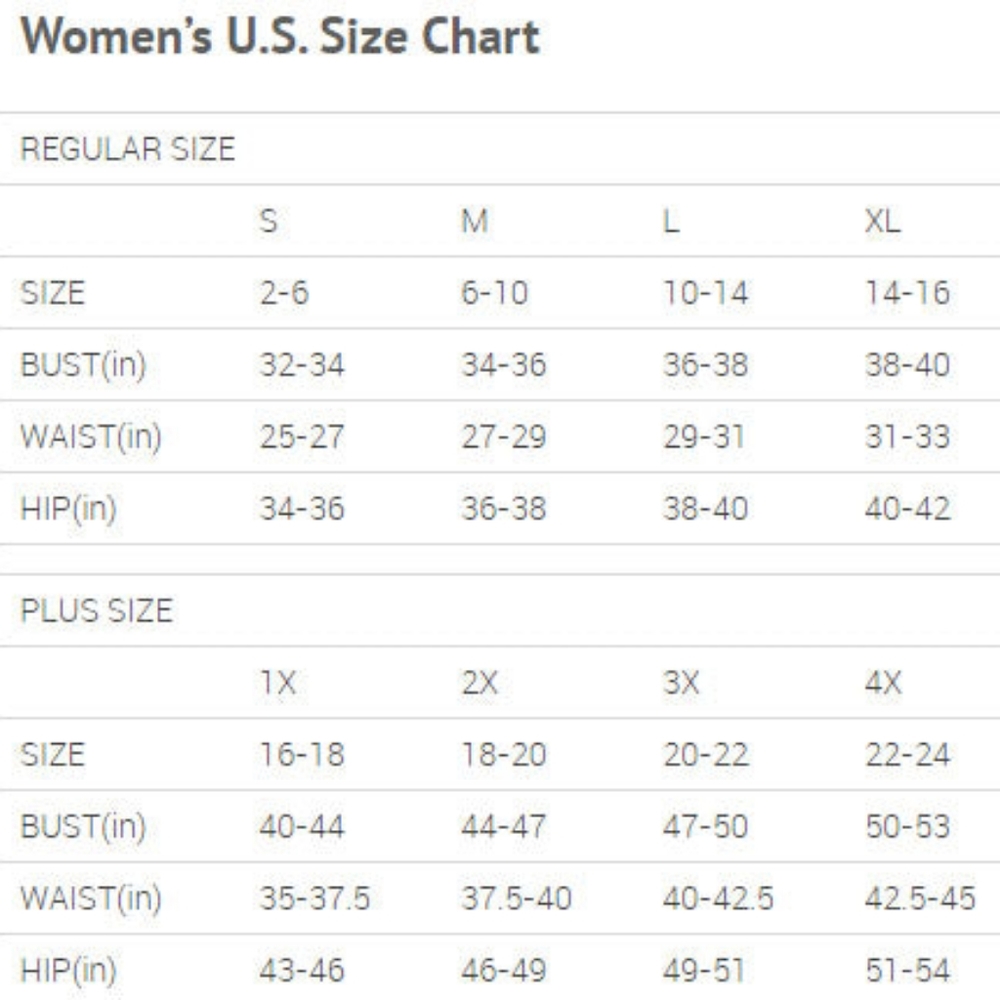Image resolution: width=1000 pixels, height=1000 pixels.
Task: Click the size value 2-6
Action: pos(284,293)
